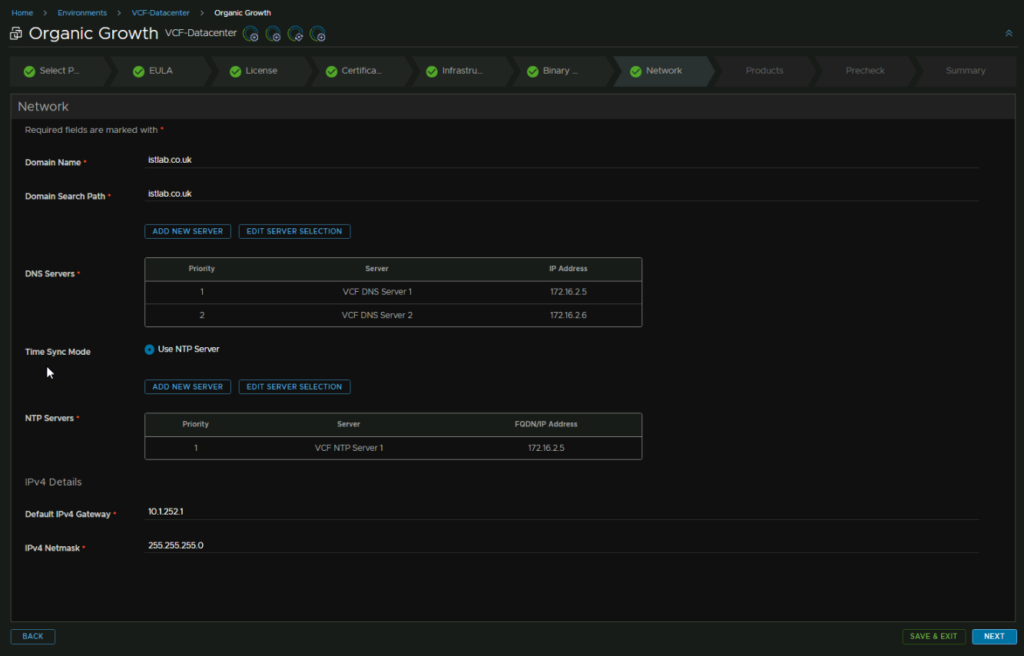Go to the EULA wizard step
This screenshot has height=656, width=1024.
pos(161,71)
